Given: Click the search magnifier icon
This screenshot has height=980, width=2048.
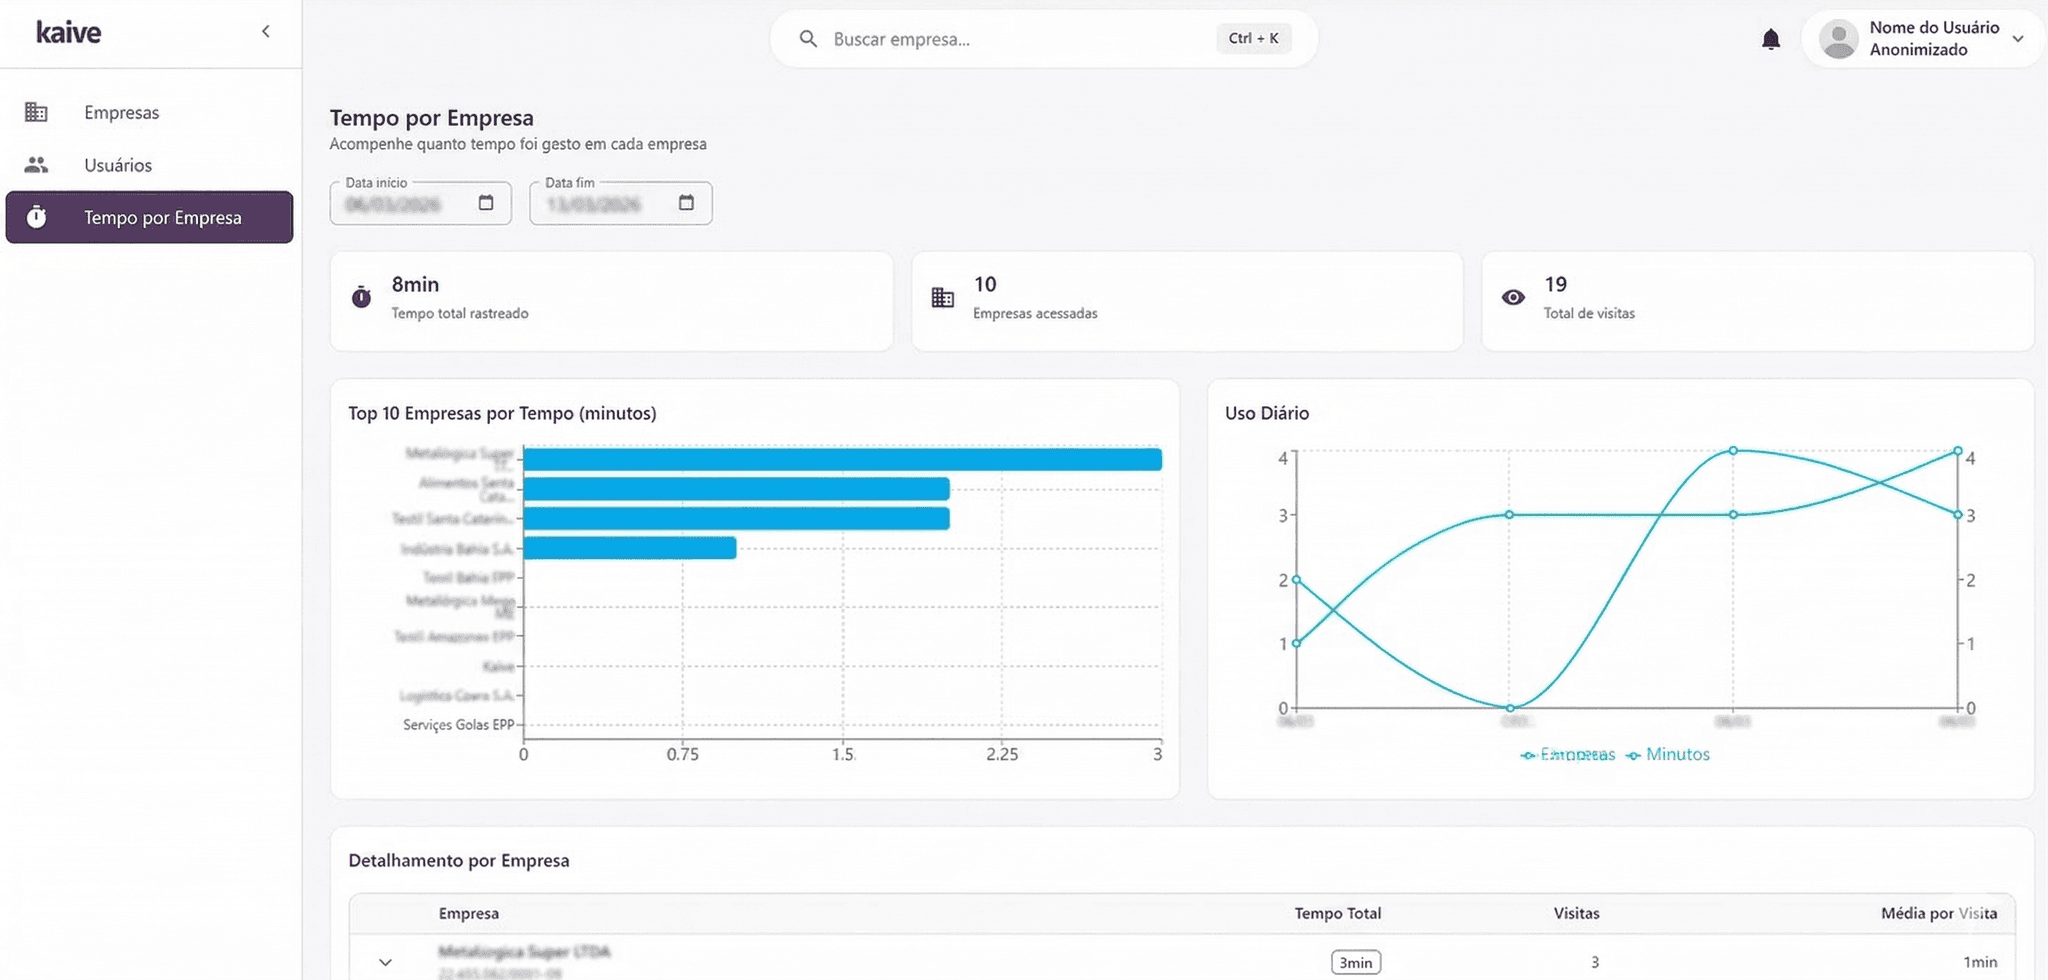Looking at the screenshot, I should point(808,38).
